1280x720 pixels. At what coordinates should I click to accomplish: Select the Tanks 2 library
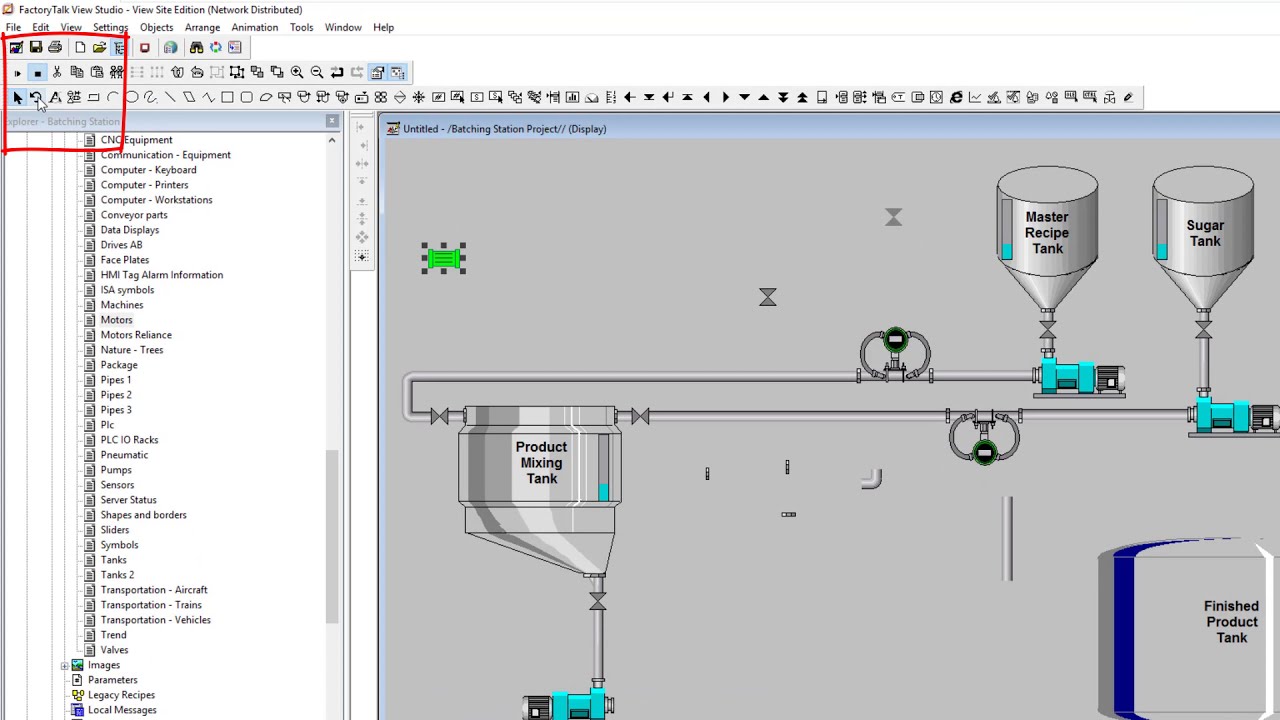pyautogui.click(x=117, y=575)
